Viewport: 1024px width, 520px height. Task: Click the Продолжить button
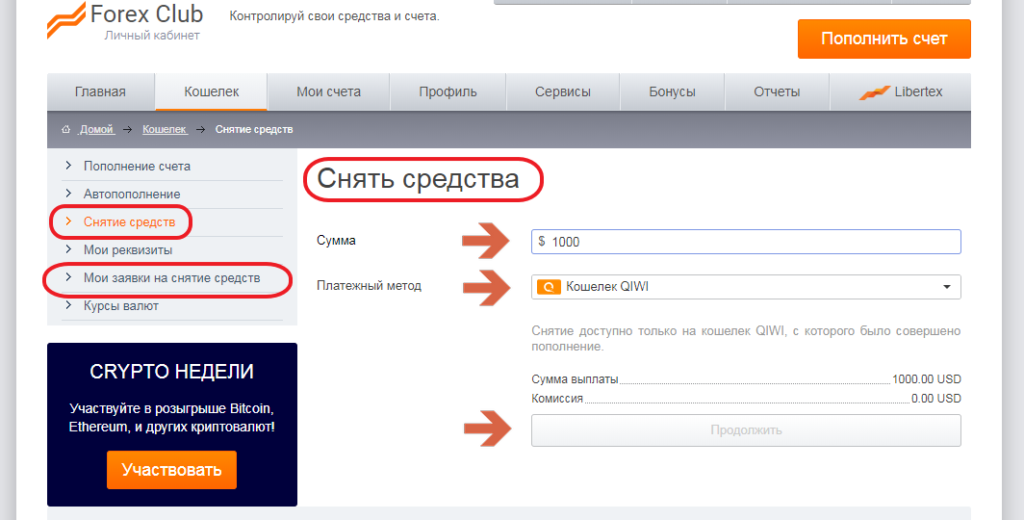click(x=746, y=431)
